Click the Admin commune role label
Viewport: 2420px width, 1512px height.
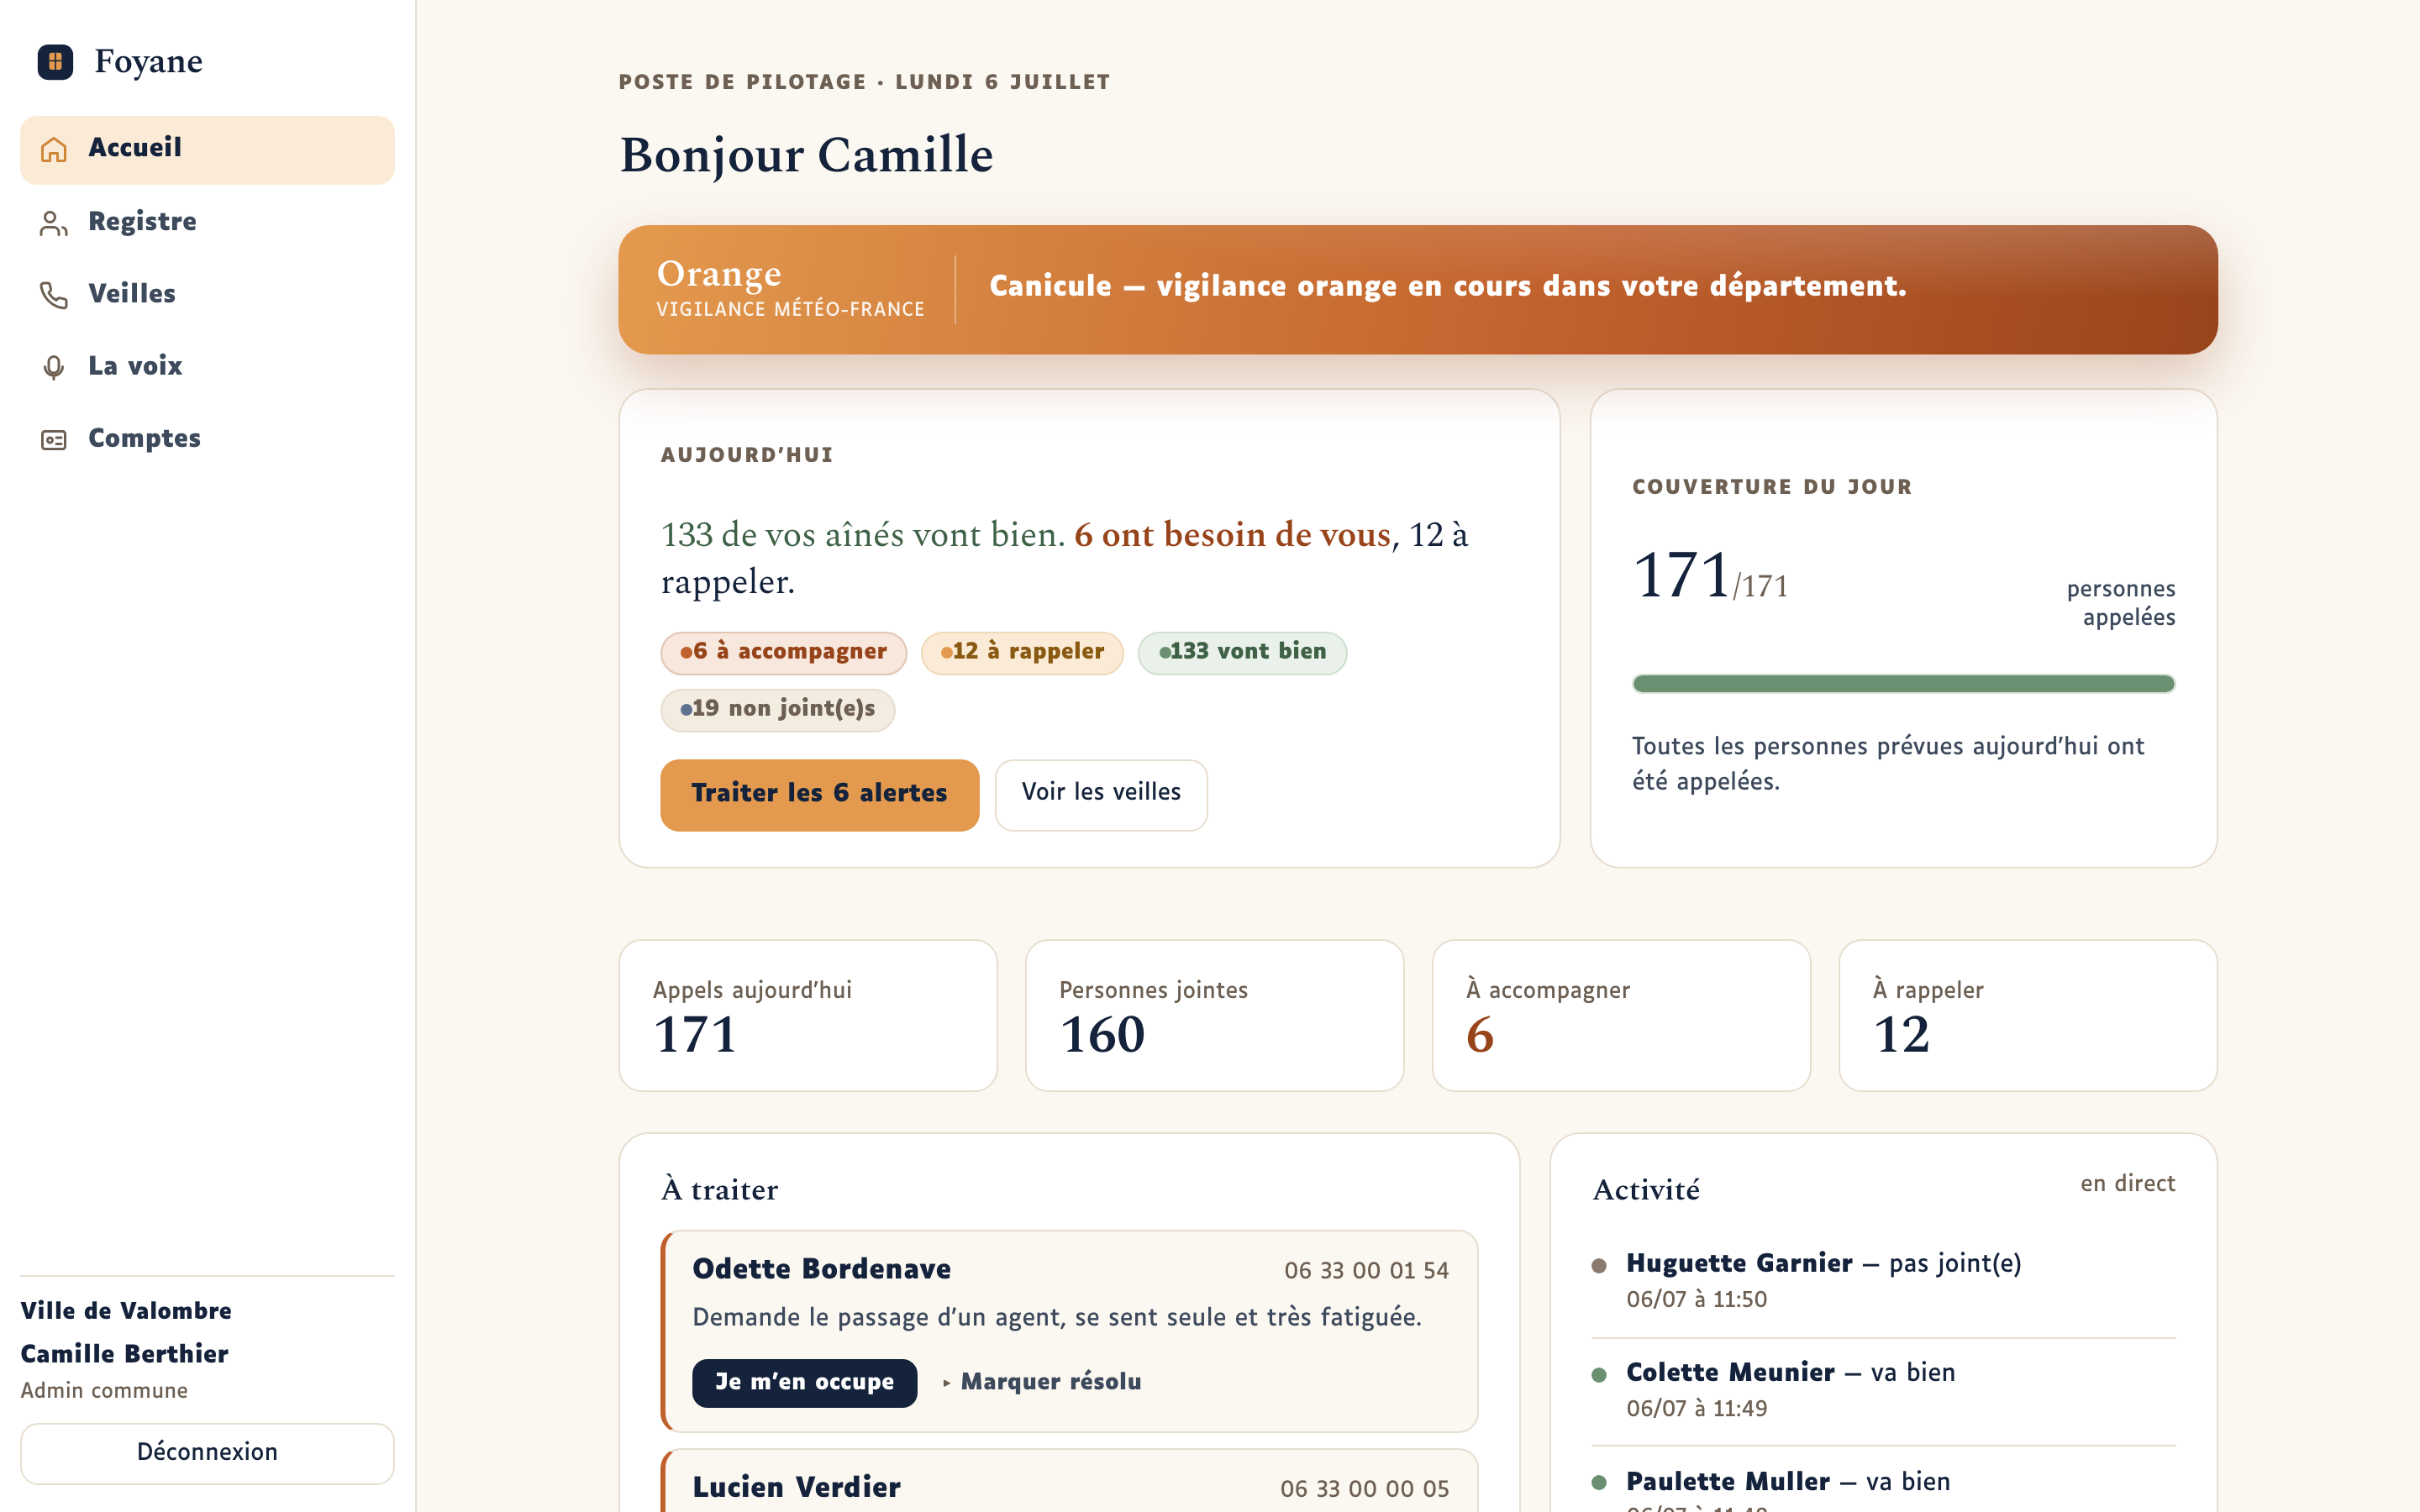(104, 1391)
